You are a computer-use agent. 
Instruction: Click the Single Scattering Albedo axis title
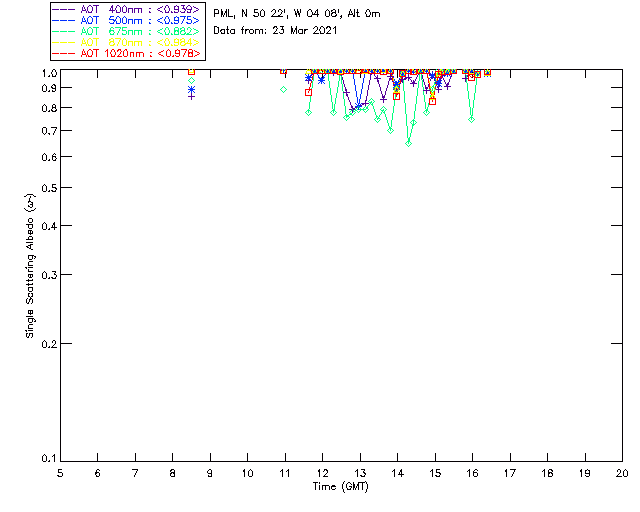click(30, 266)
